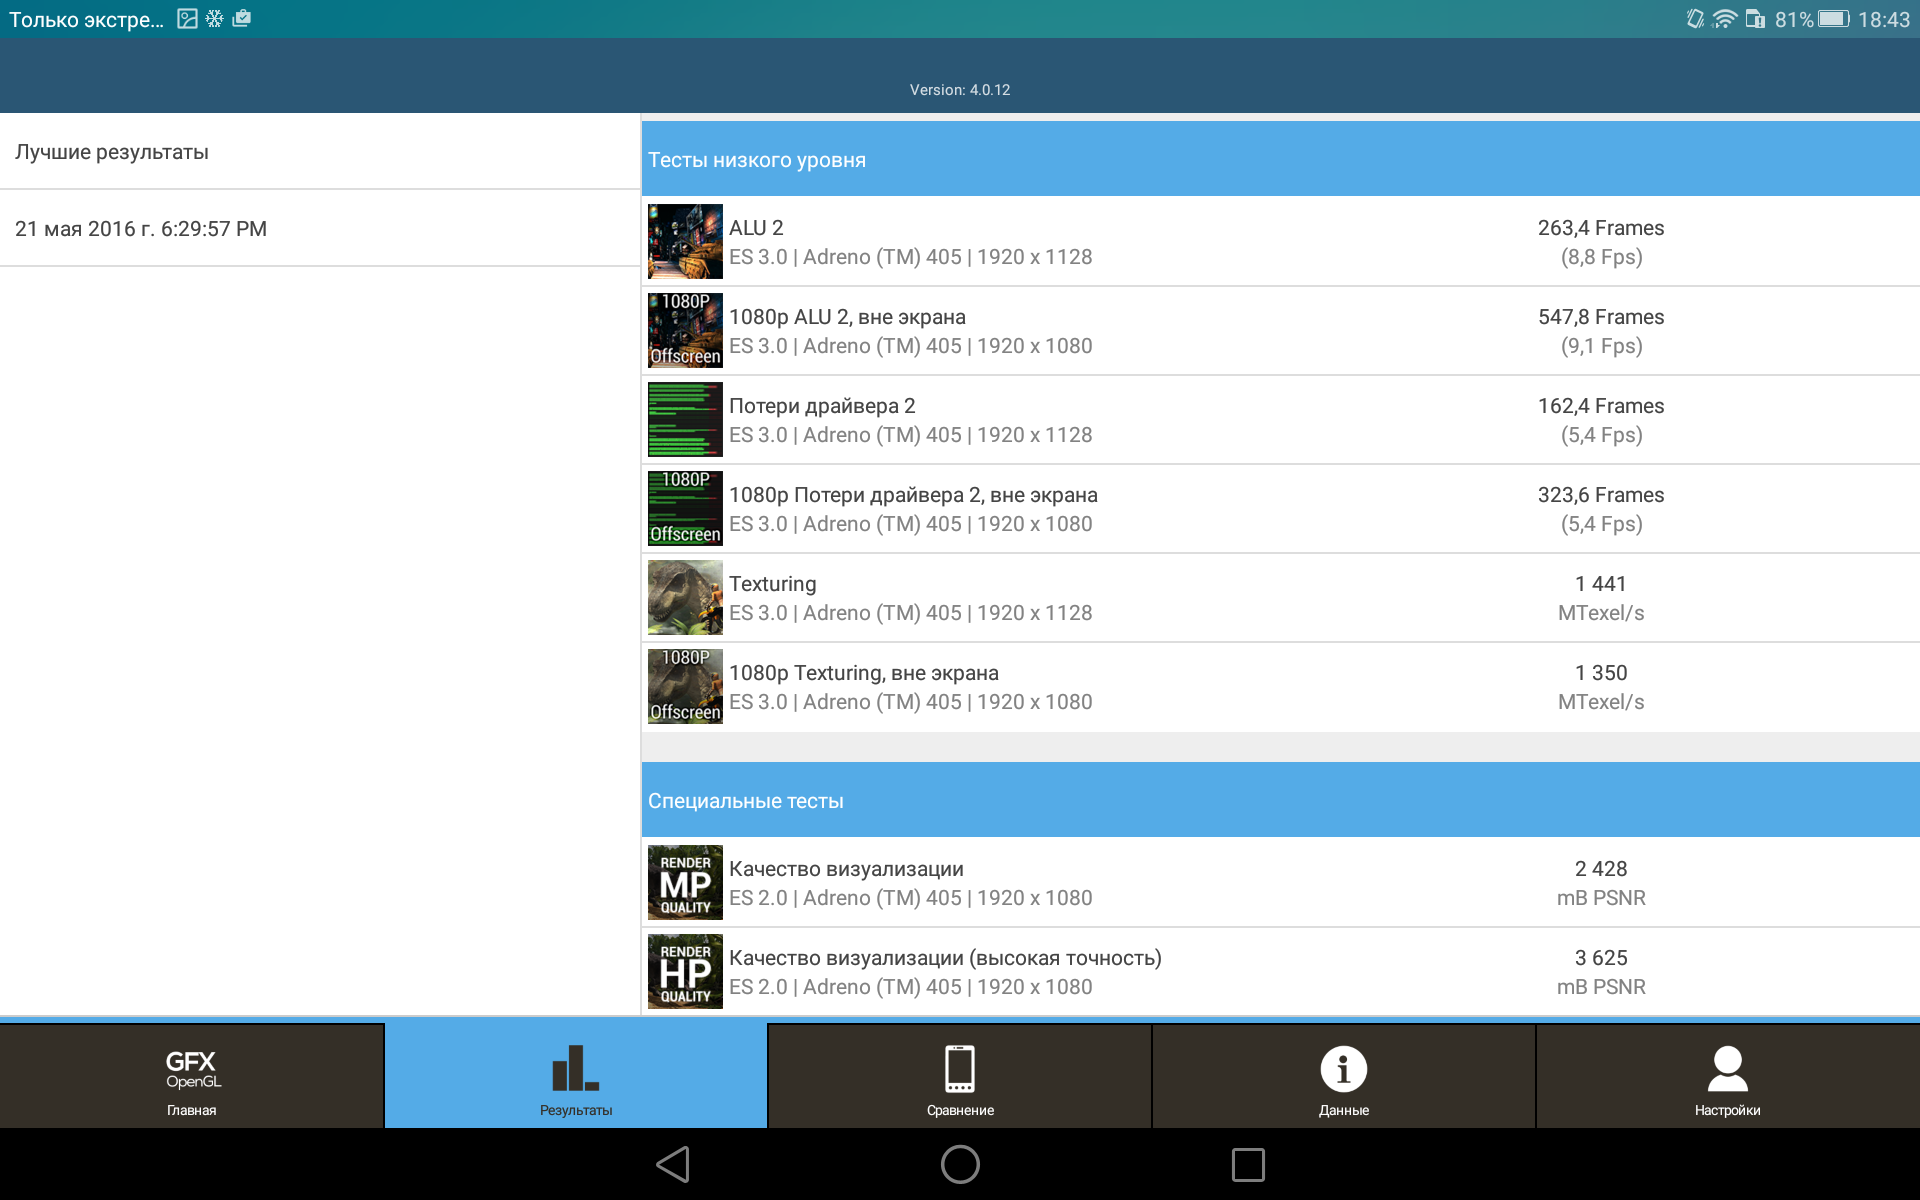1920x1200 pixels.
Task: Open 1080p Texturing, вне экрана row
Action: [1281, 687]
